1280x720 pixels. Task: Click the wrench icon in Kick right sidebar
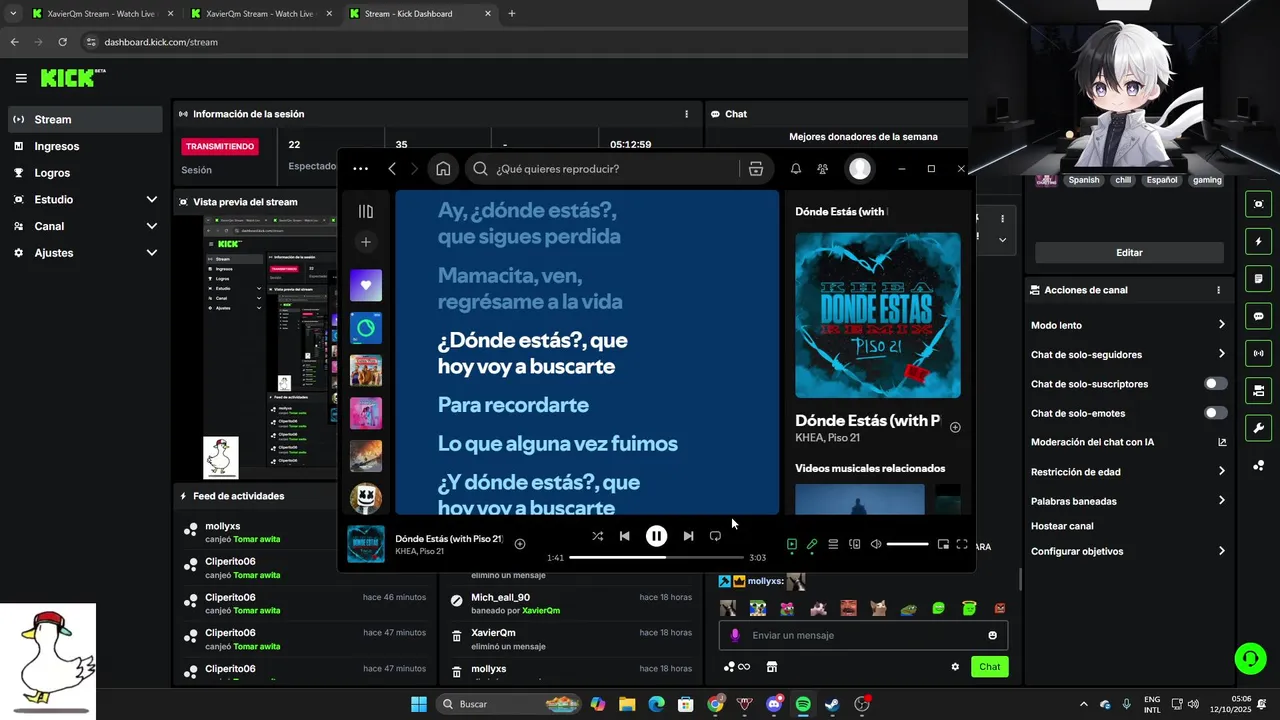pos(1258,428)
